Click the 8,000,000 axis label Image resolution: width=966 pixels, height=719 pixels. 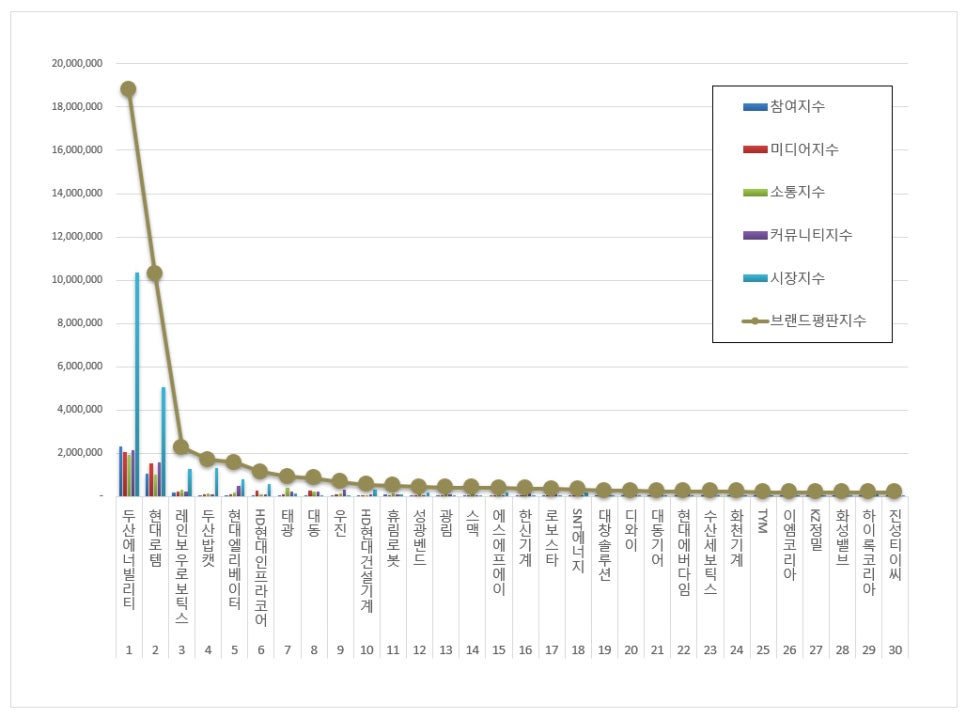(80, 322)
